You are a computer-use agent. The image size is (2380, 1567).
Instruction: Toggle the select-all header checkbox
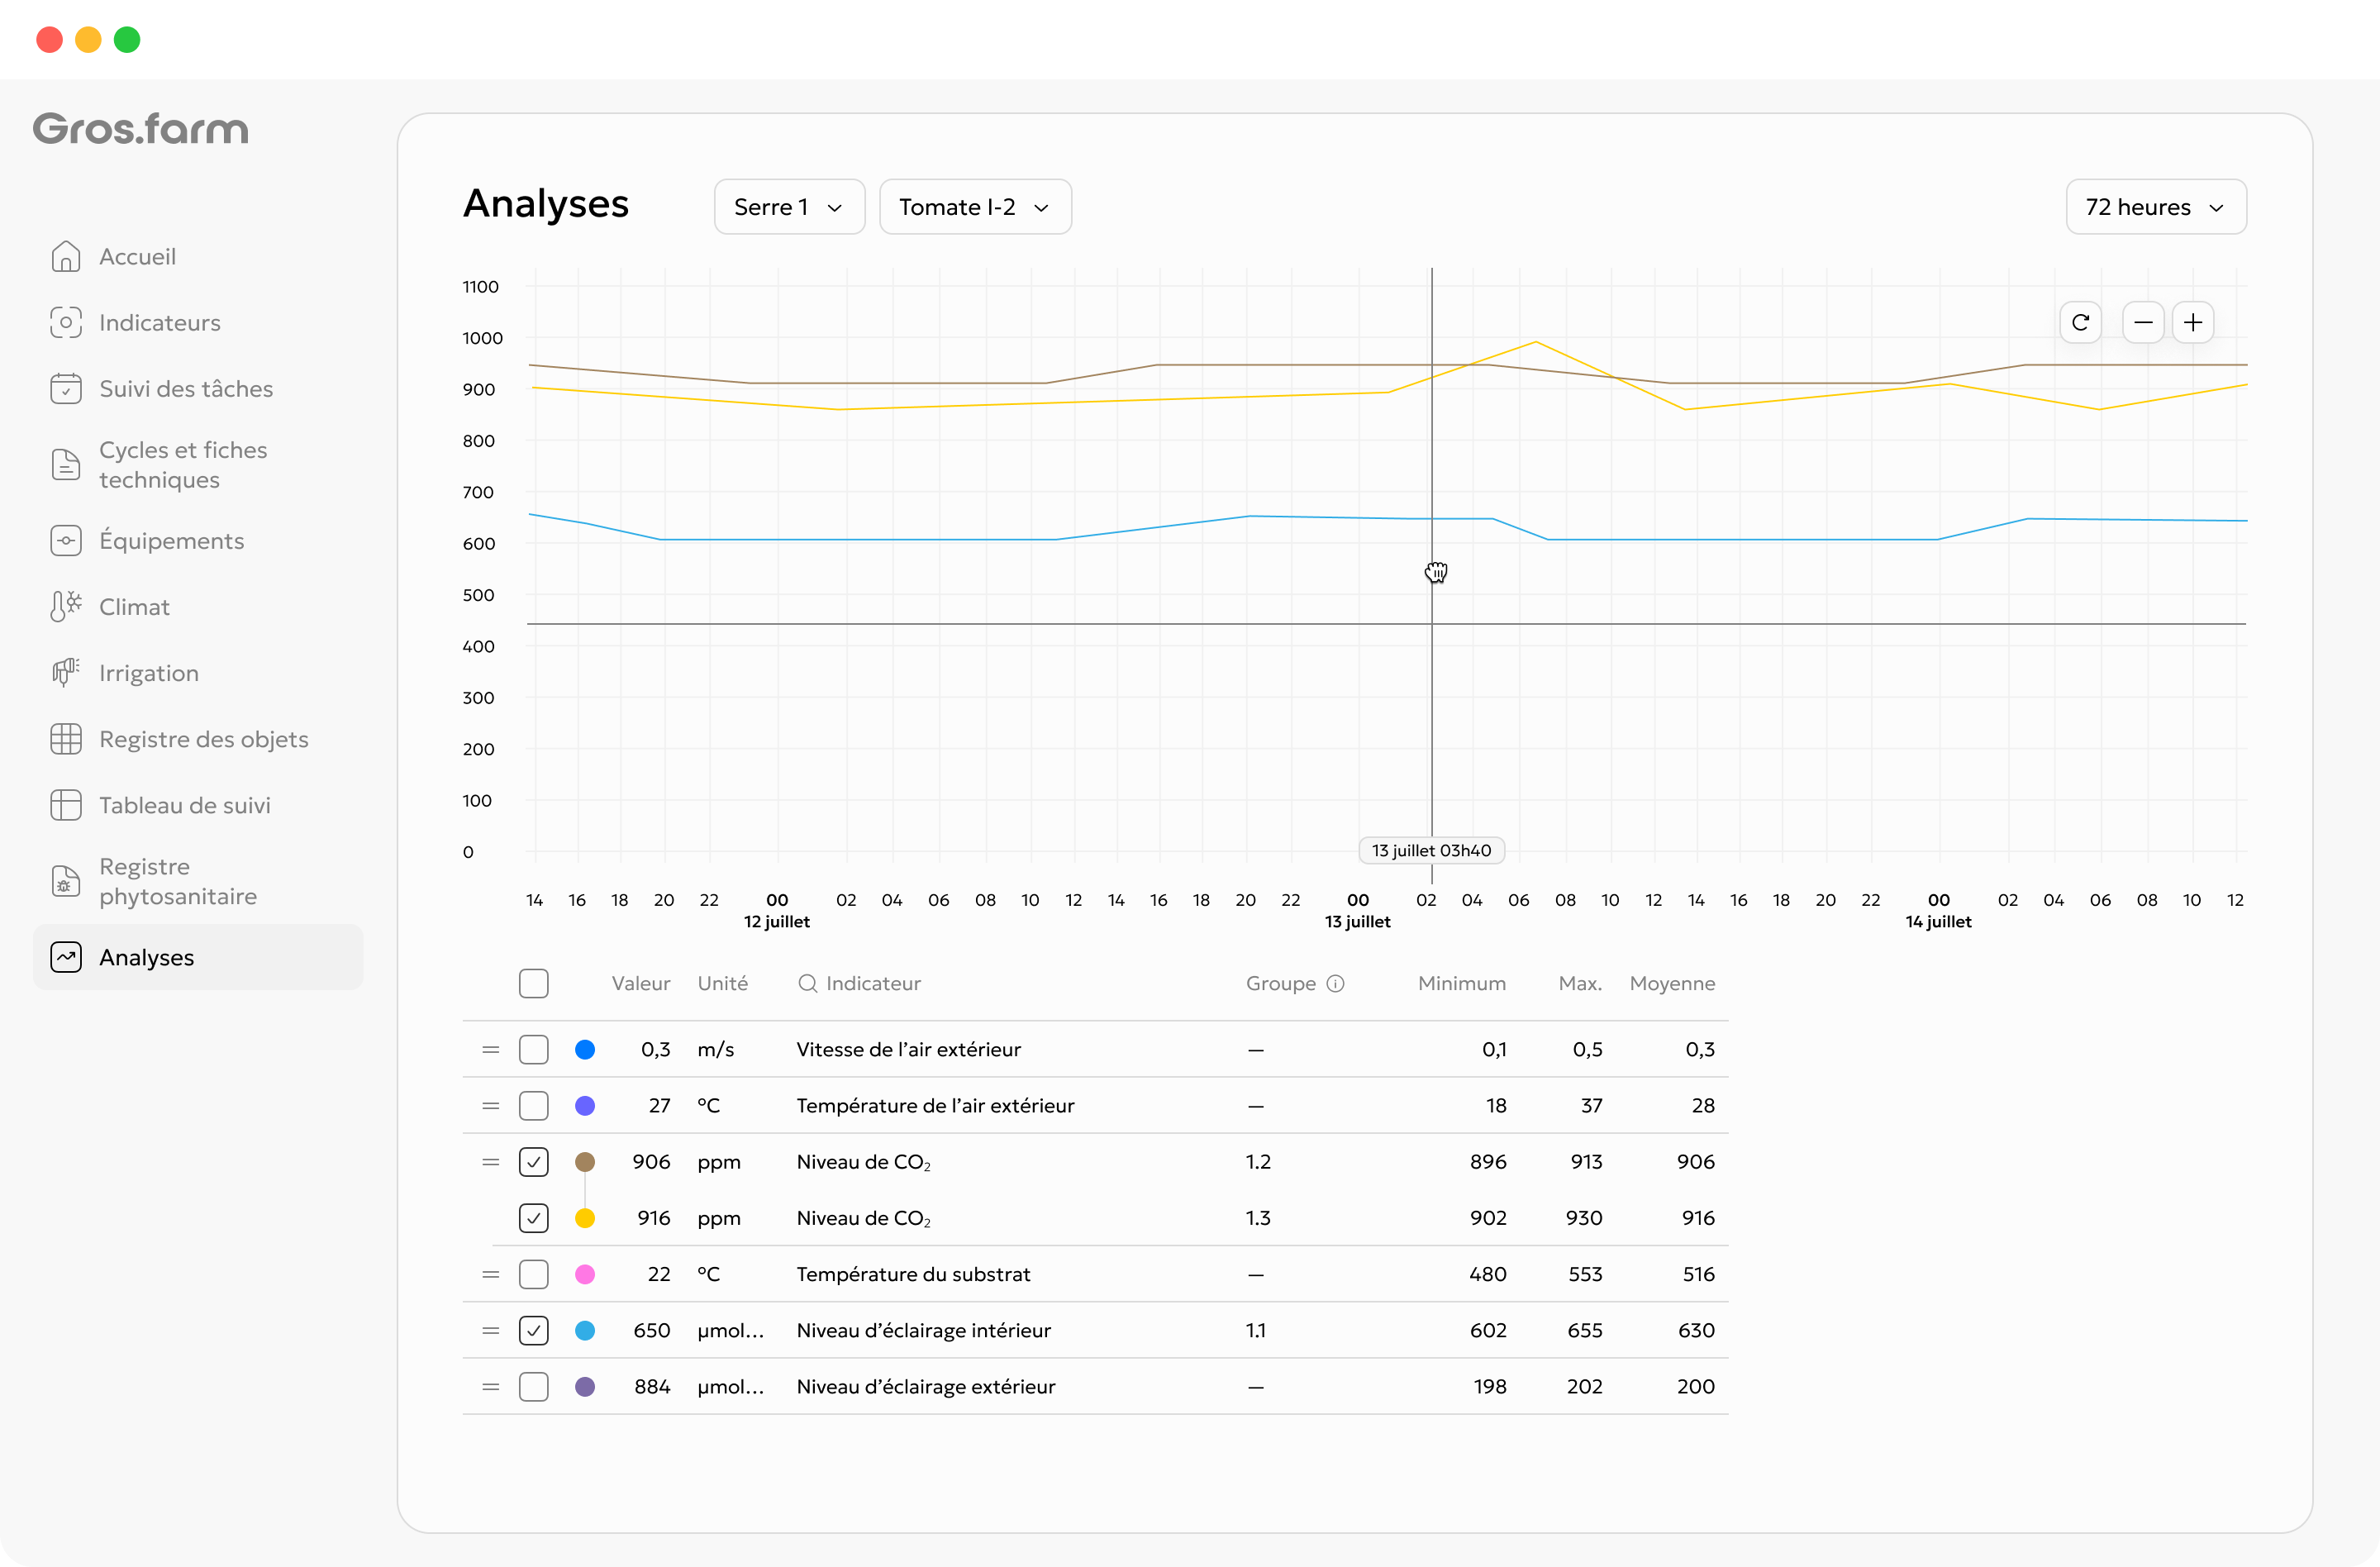(x=534, y=983)
